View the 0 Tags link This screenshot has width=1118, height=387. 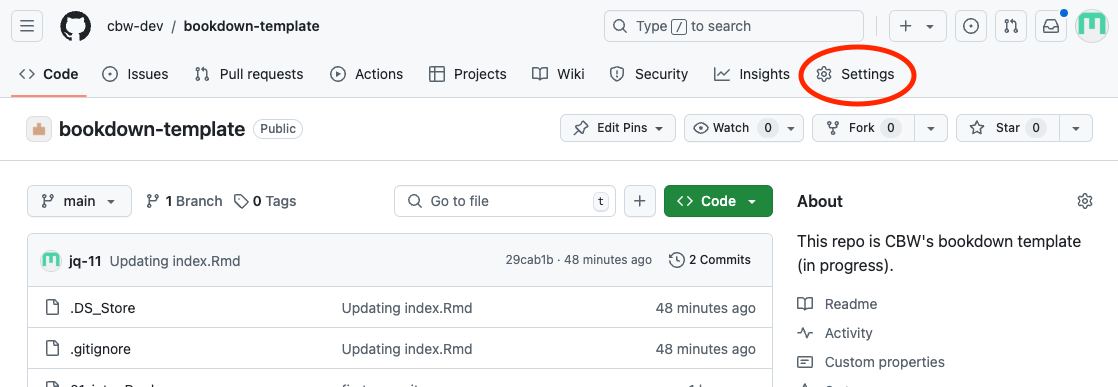[x=265, y=201]
